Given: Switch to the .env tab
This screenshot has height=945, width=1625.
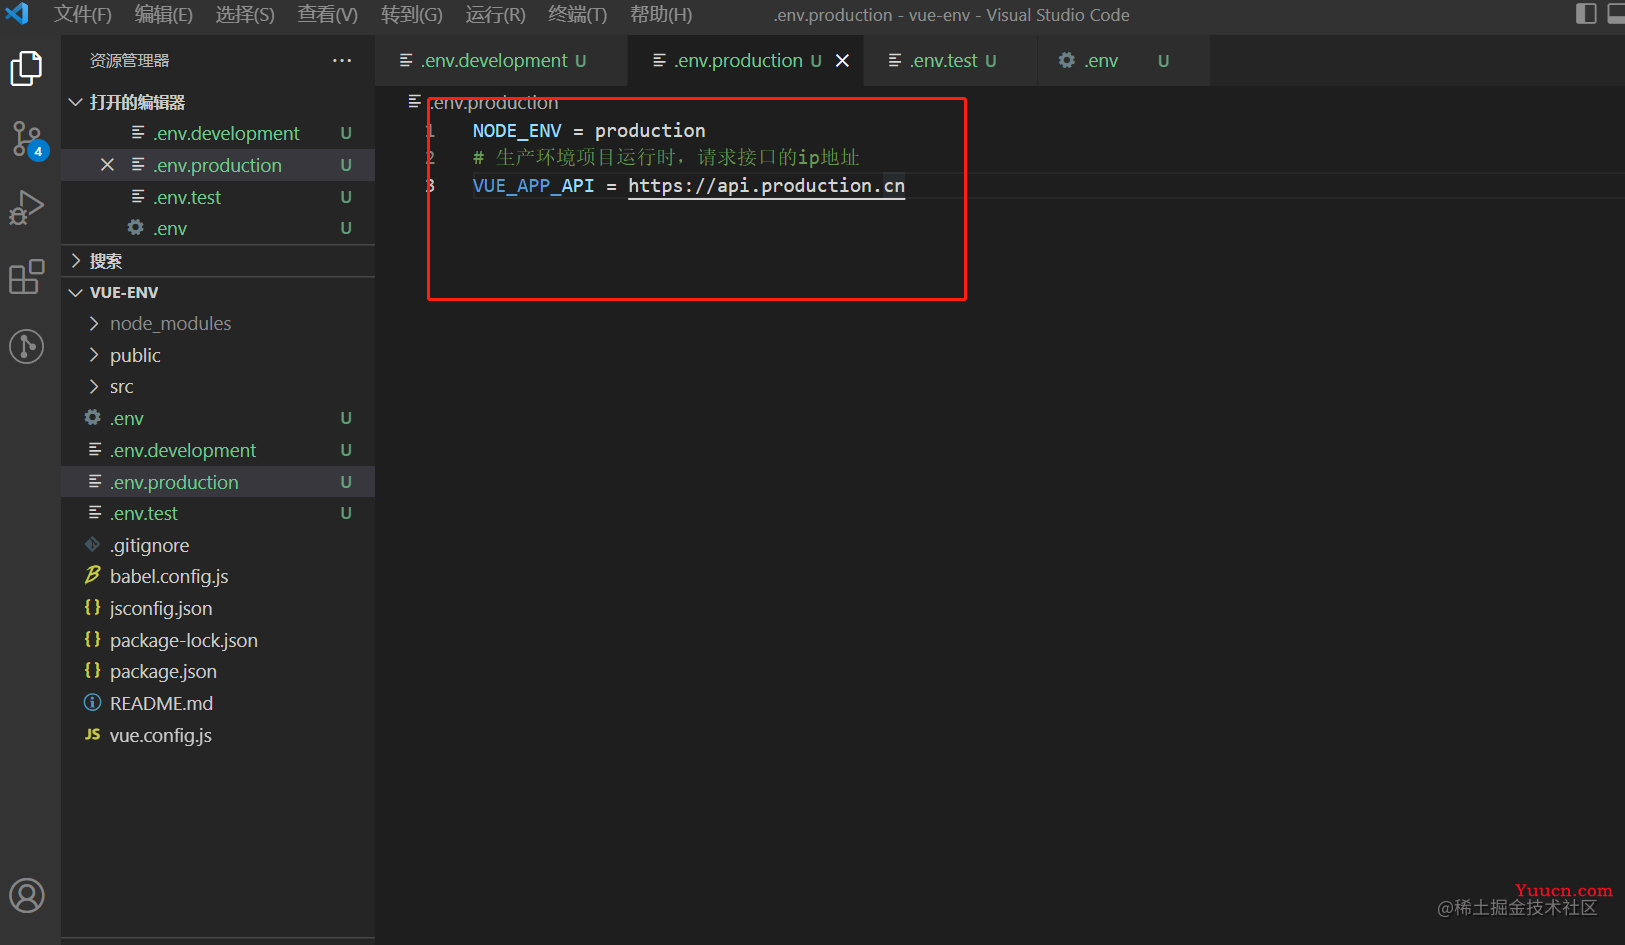Looking at the screenshot, I should coord(1123,61).
